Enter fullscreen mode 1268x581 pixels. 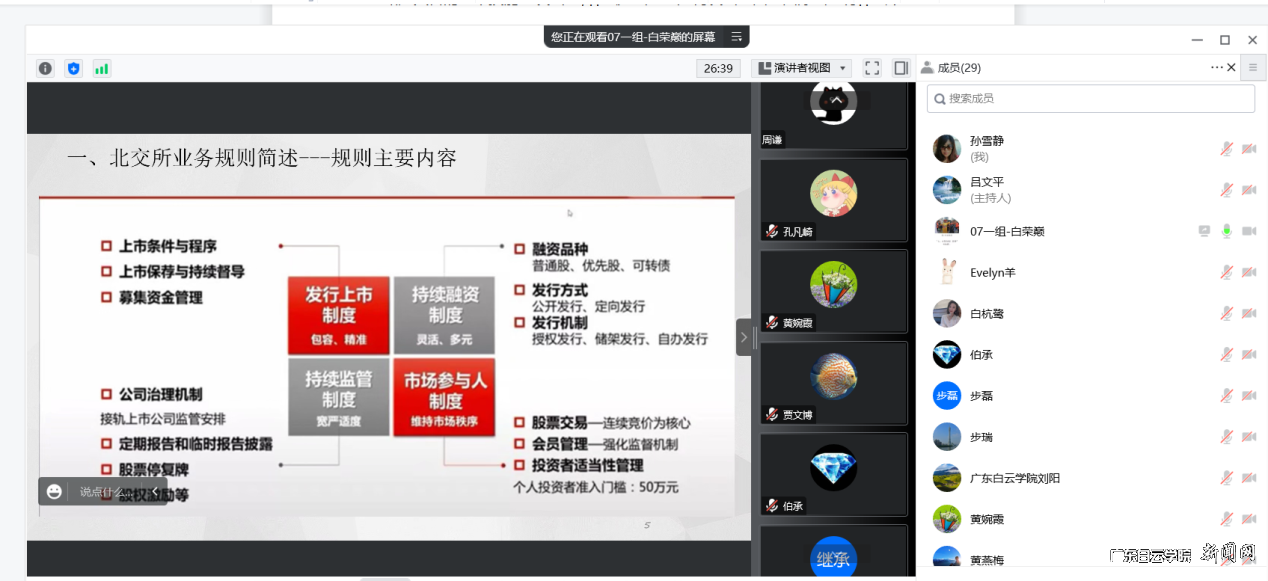coord(871,68)
